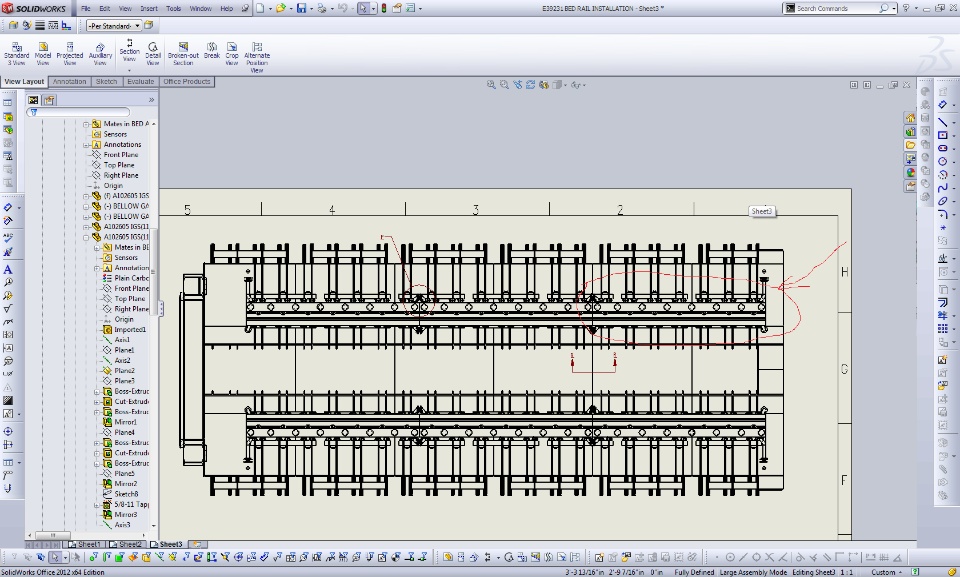Click the Standard 3 View tool

pos(16,52)
